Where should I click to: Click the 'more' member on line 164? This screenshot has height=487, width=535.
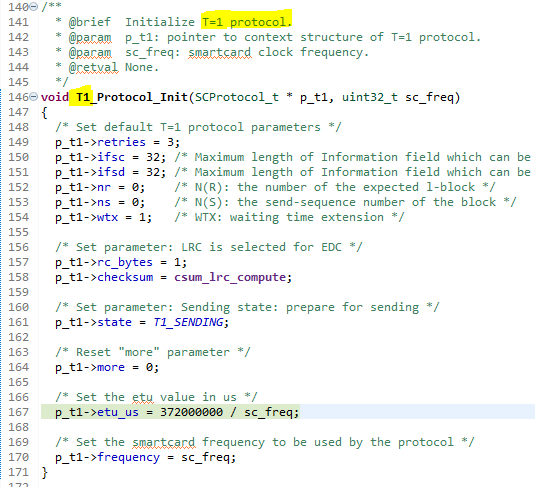111,367
